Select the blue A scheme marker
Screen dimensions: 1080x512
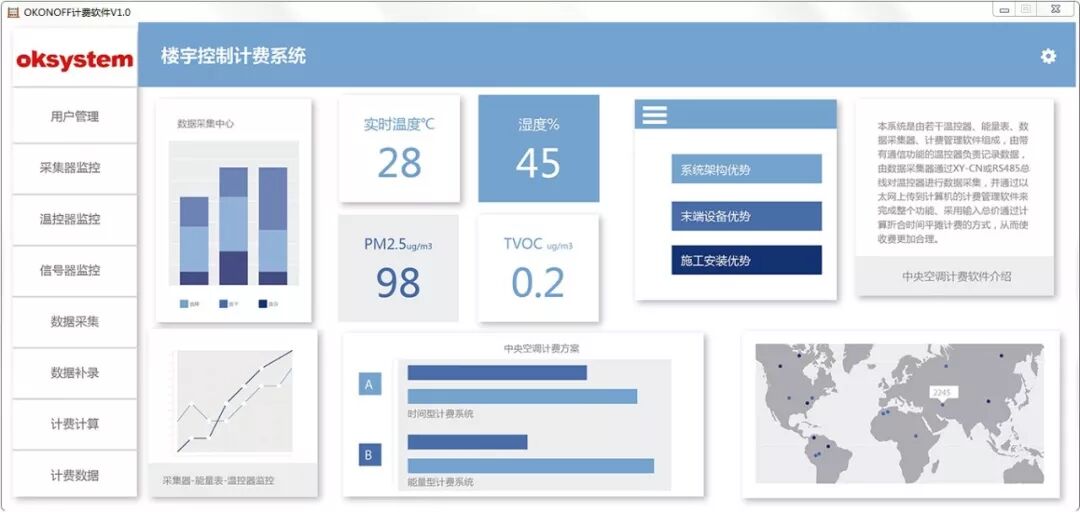(369, 385)
